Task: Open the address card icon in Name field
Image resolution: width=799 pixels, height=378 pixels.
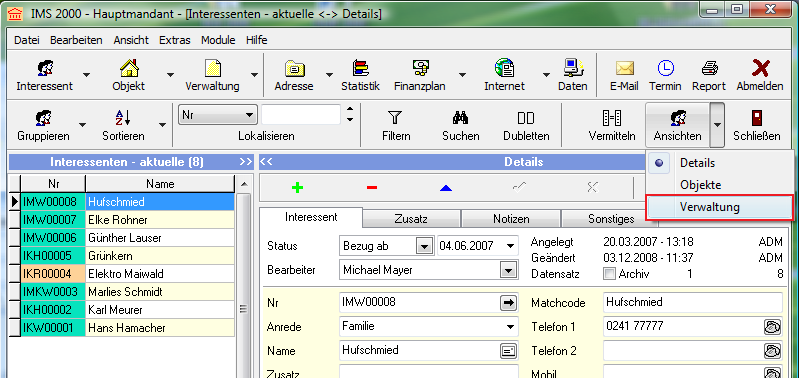Action: 508,350
